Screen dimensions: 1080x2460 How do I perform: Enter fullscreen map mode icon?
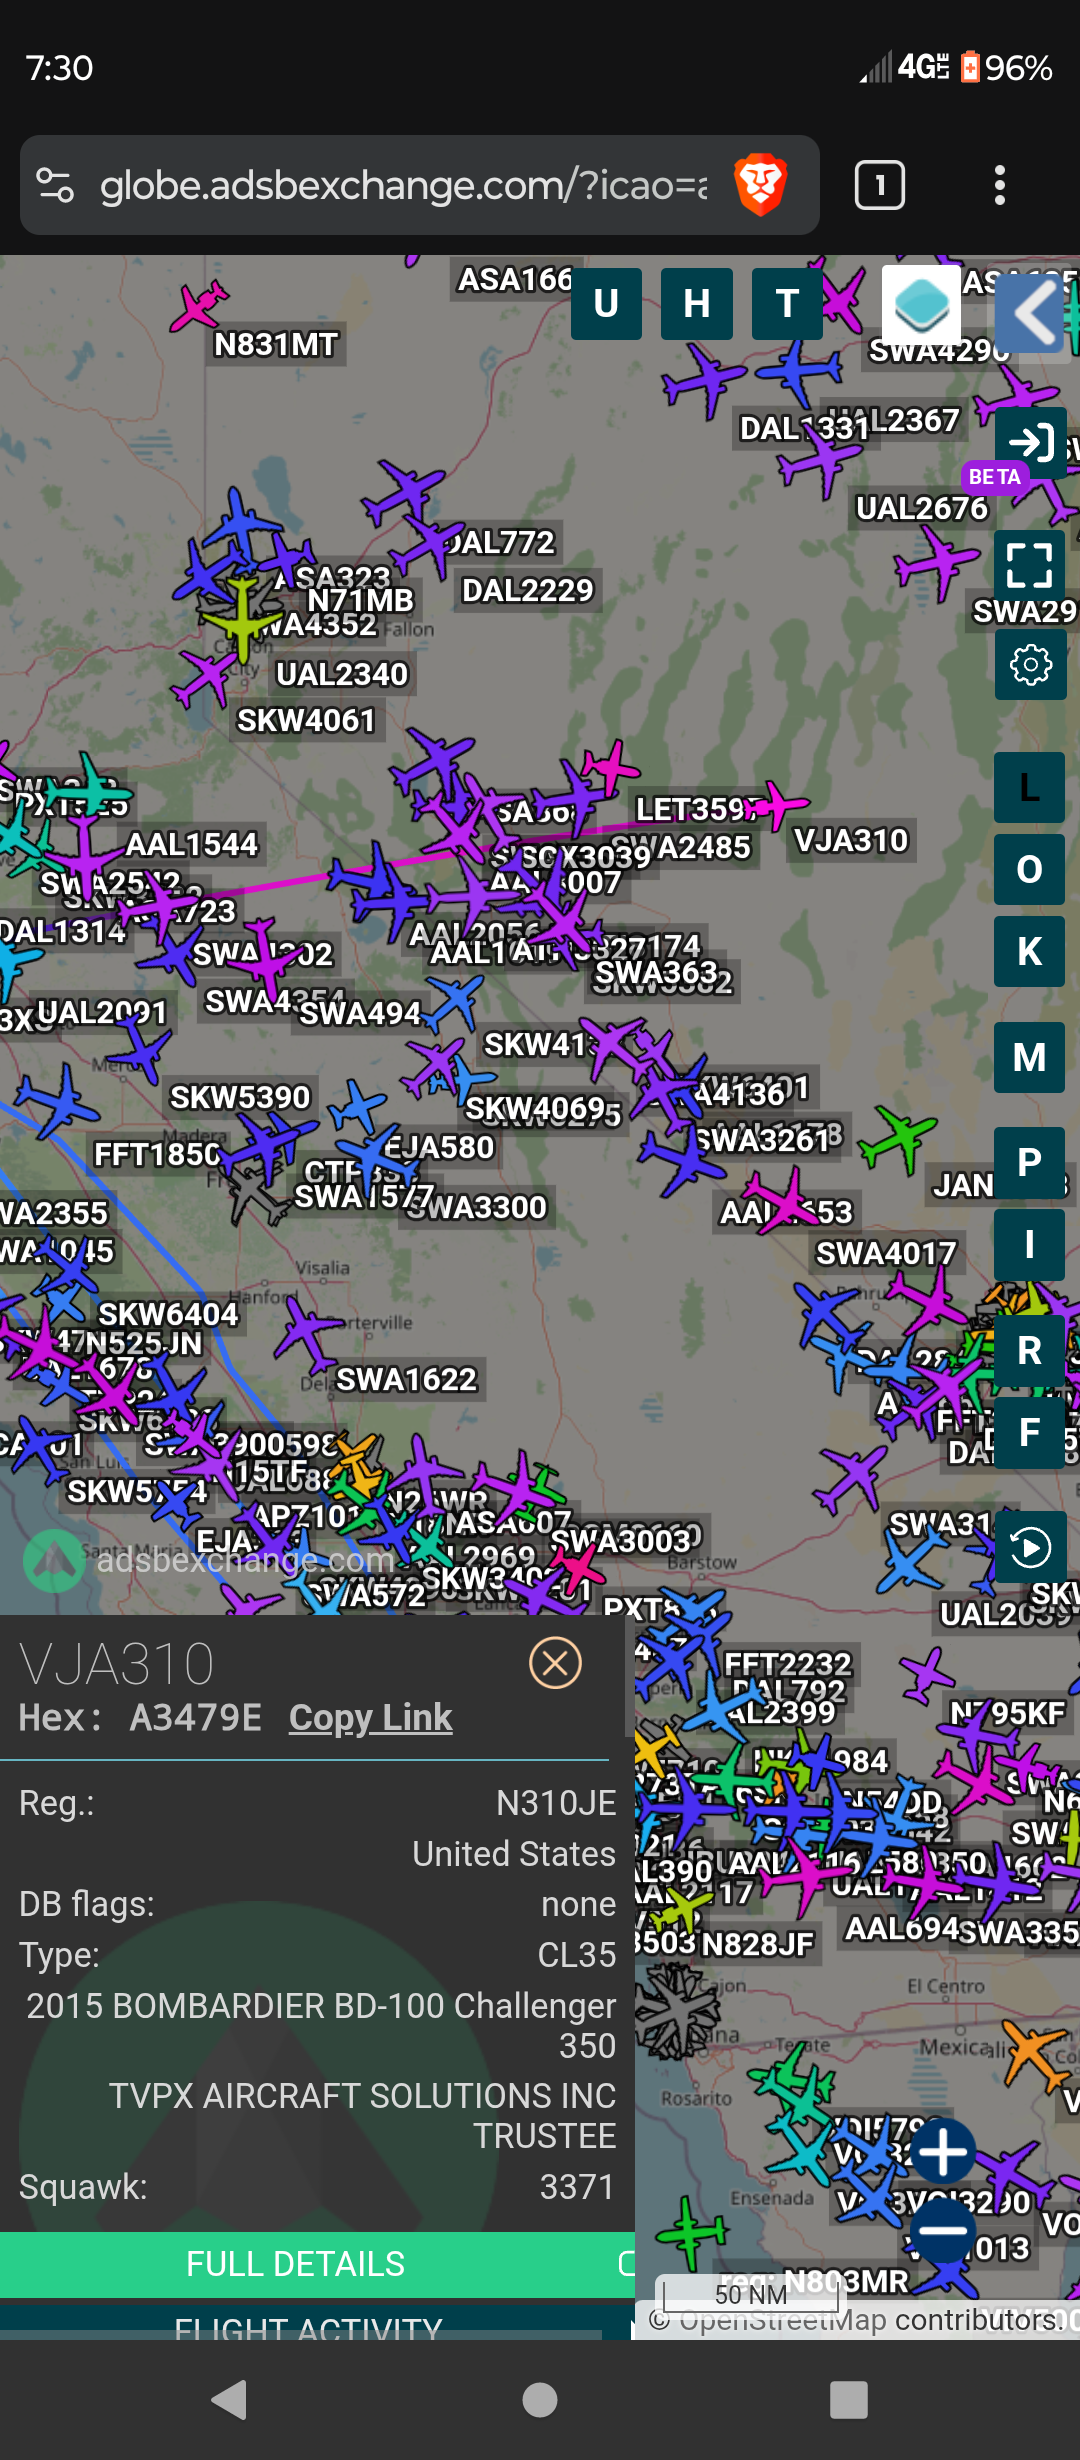coord(1030,565)
